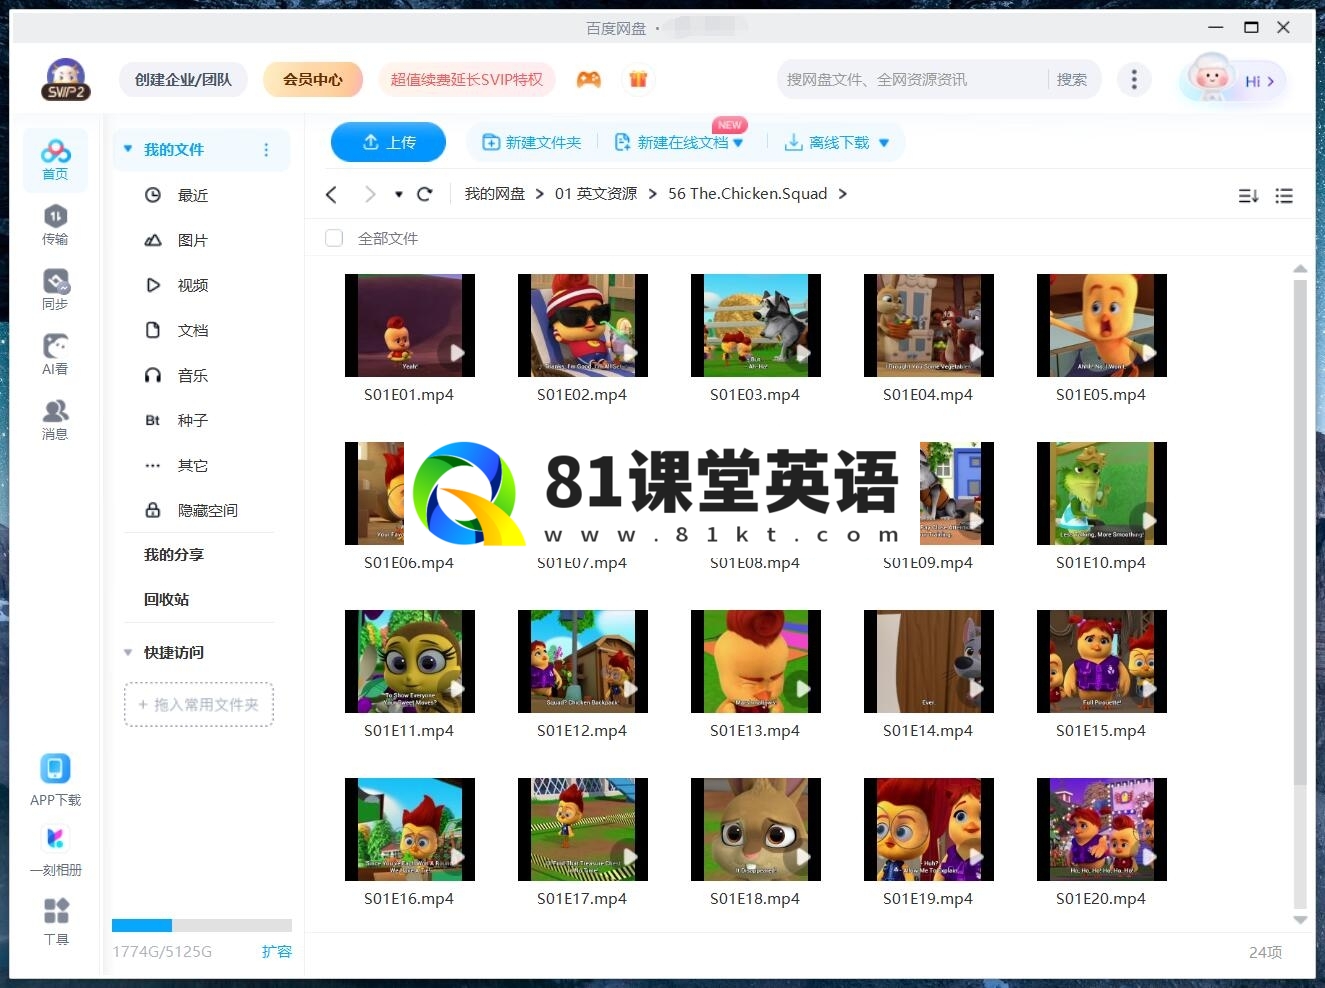Image resolution: width=1325 pixels, height=988 pixels.
Task: Select 音乐 music category
Action: click(x=193, y=375)
